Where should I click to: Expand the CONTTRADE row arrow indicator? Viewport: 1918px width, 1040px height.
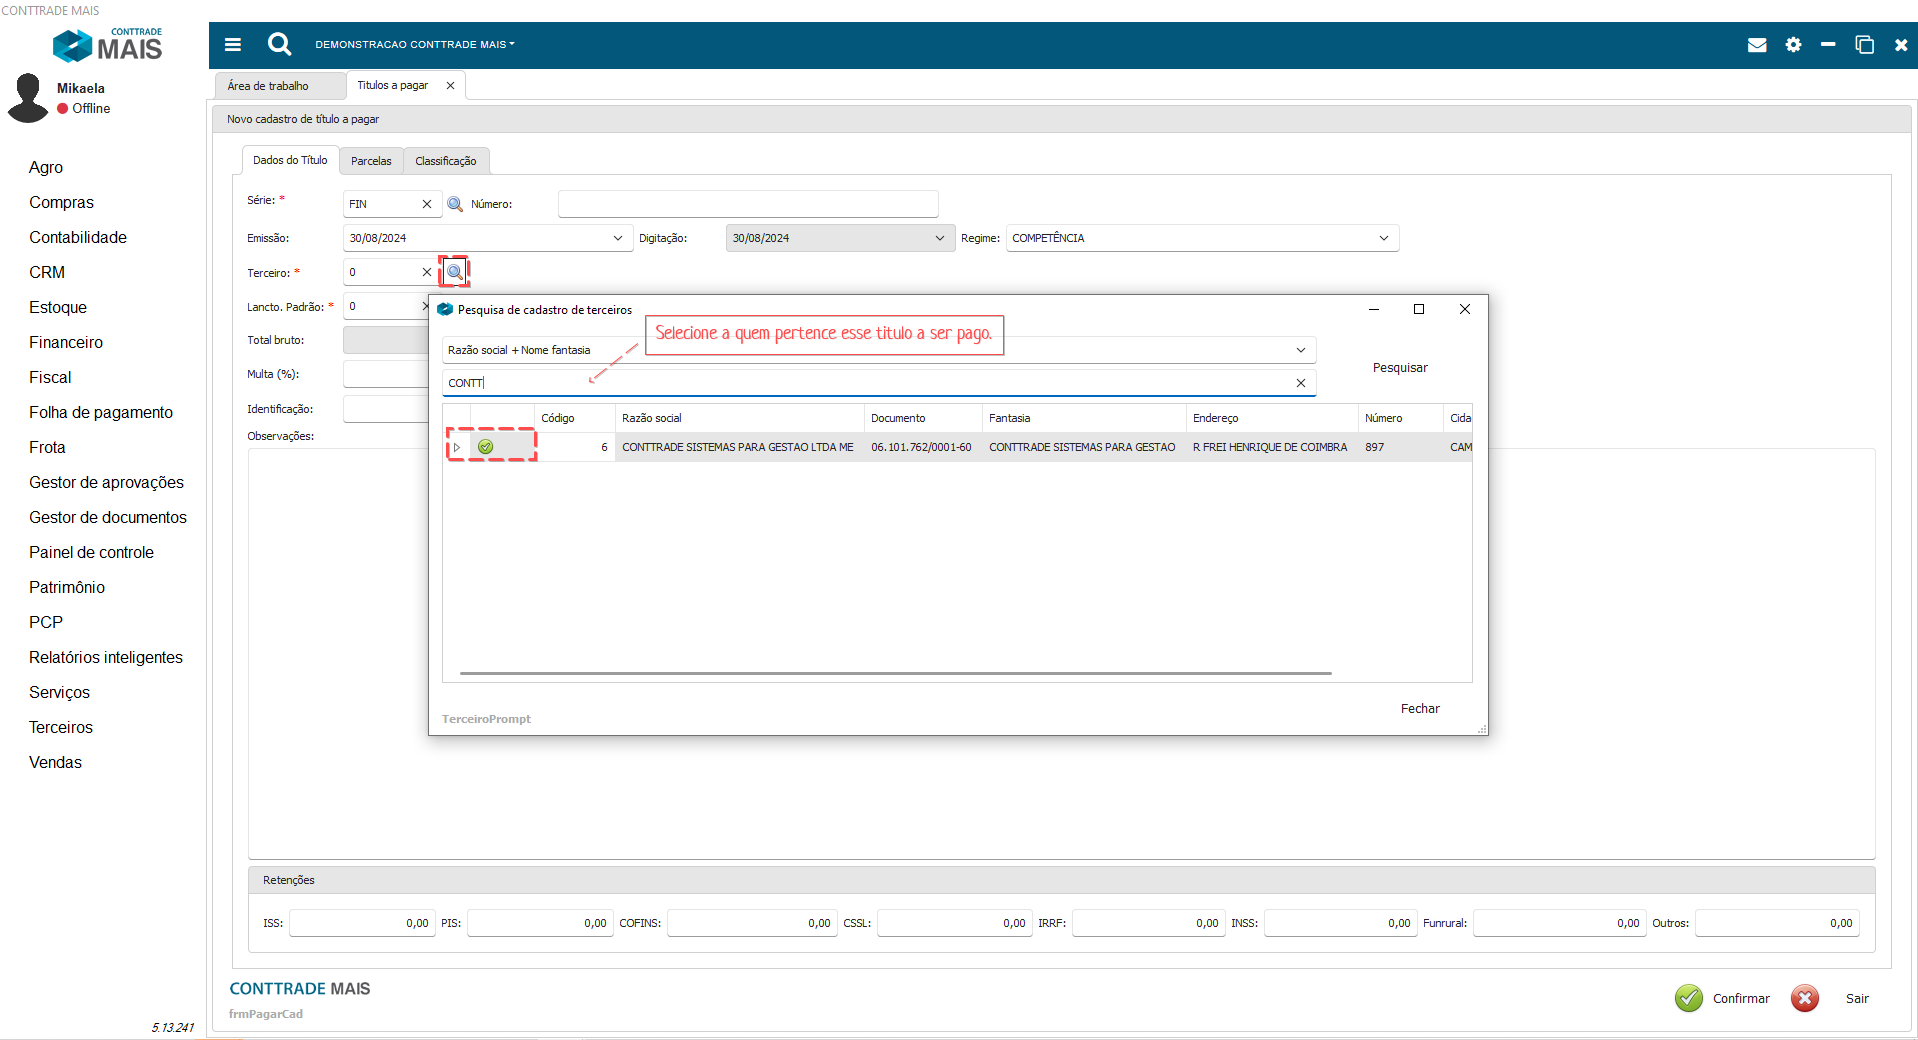457,447
